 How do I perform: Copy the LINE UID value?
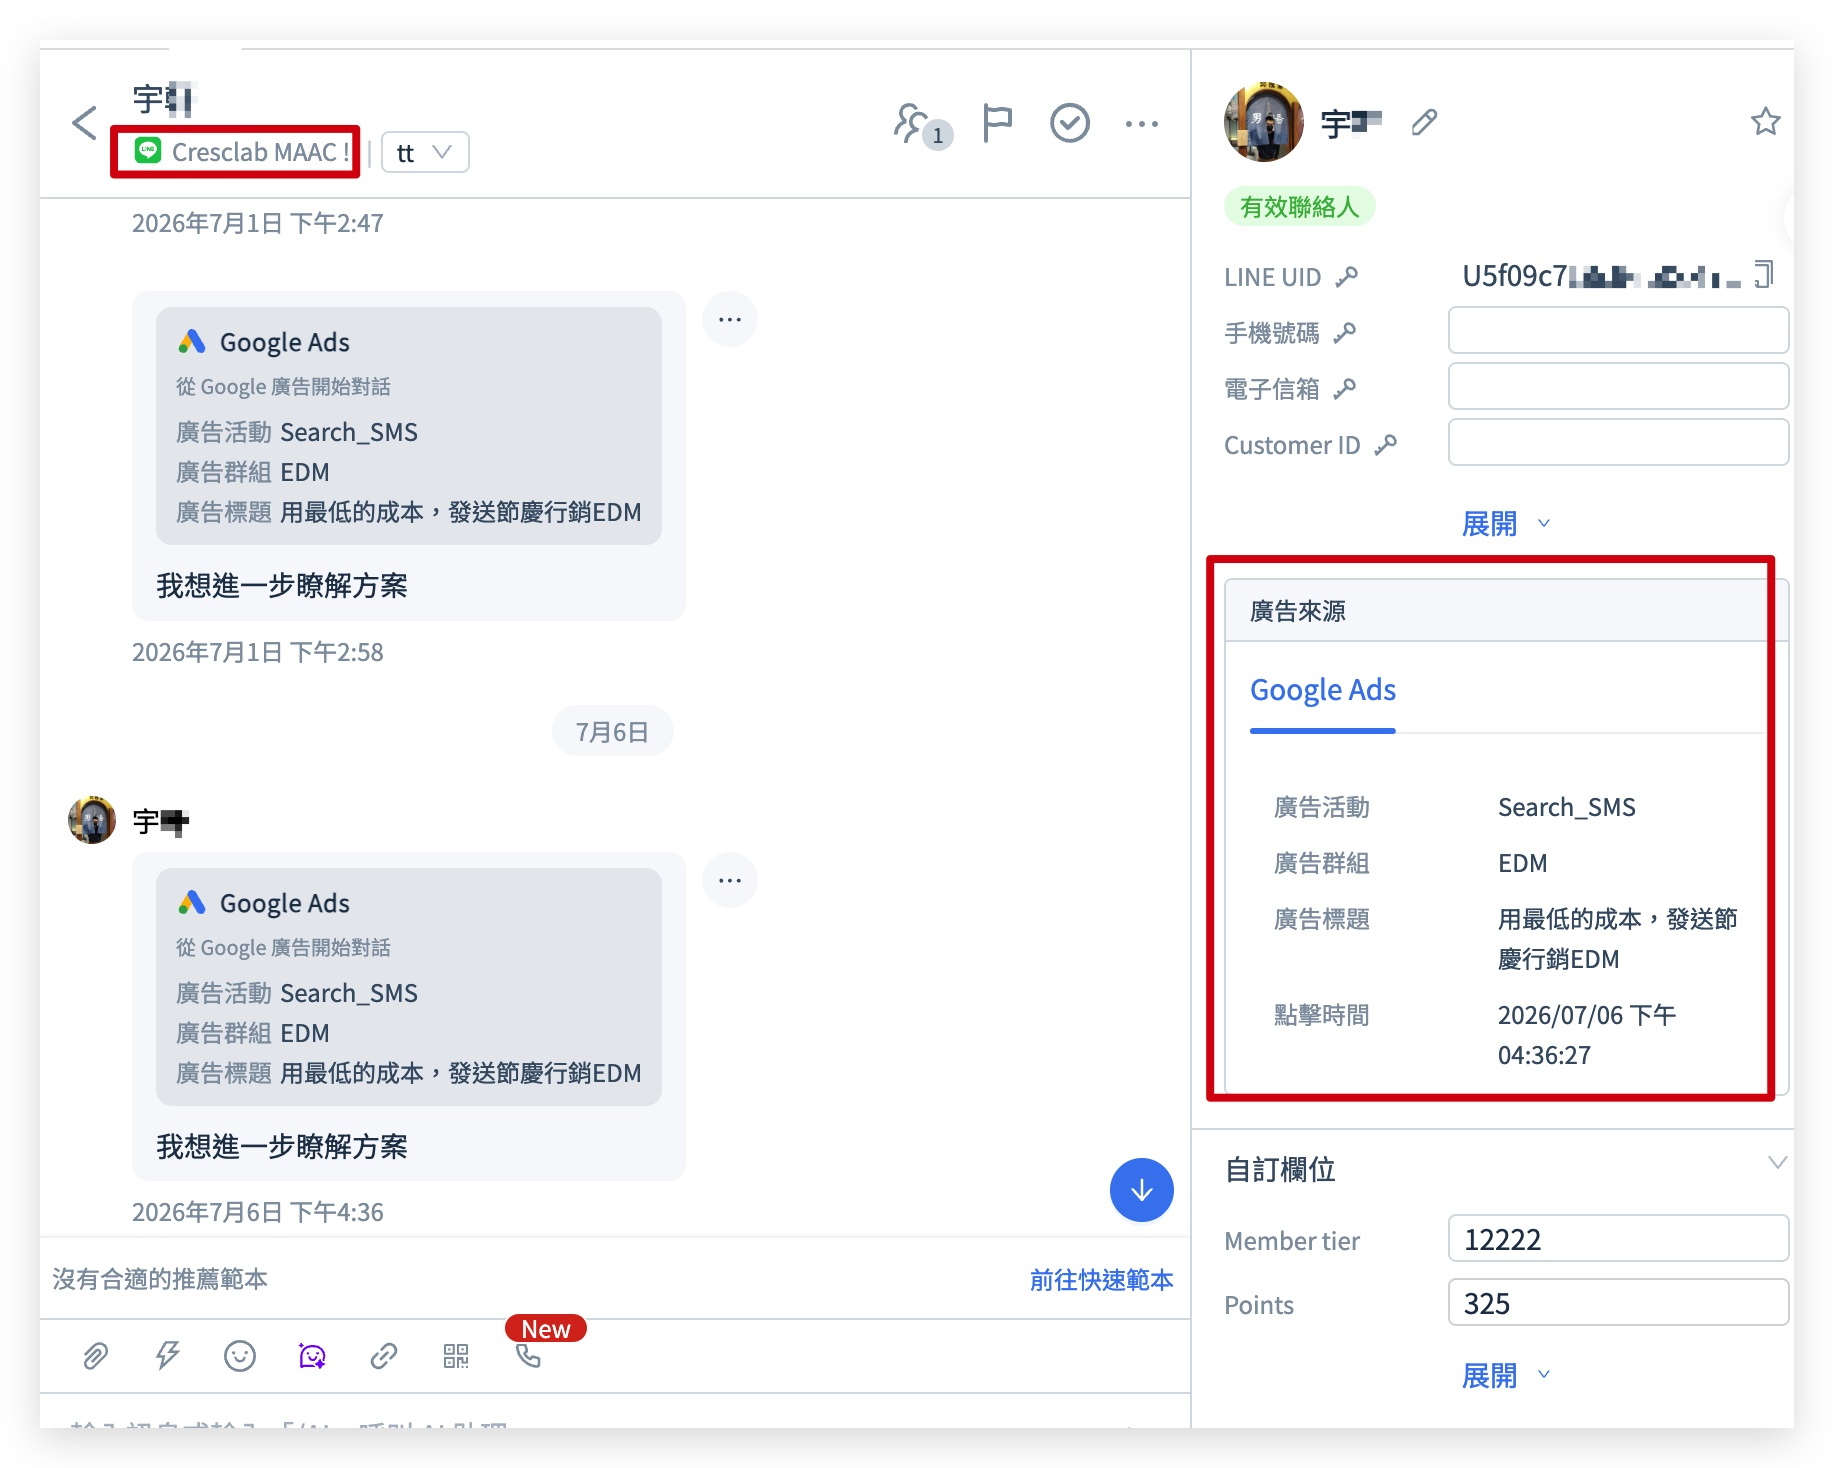point(1765,274)
